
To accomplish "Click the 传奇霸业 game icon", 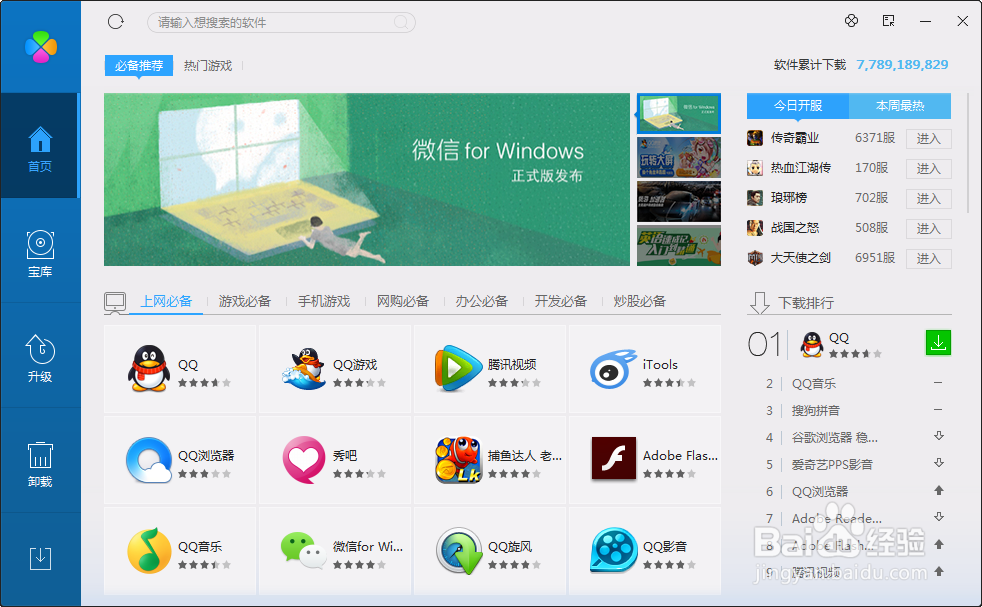I will (755, 138).
